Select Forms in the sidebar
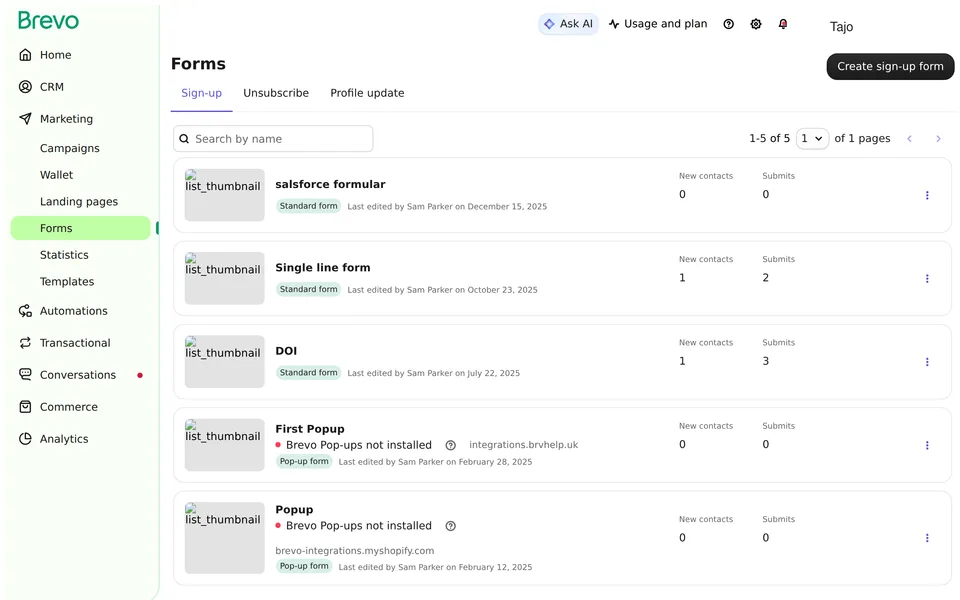Image resolution: width=960 pixels, height=600 pixels. 80,228
